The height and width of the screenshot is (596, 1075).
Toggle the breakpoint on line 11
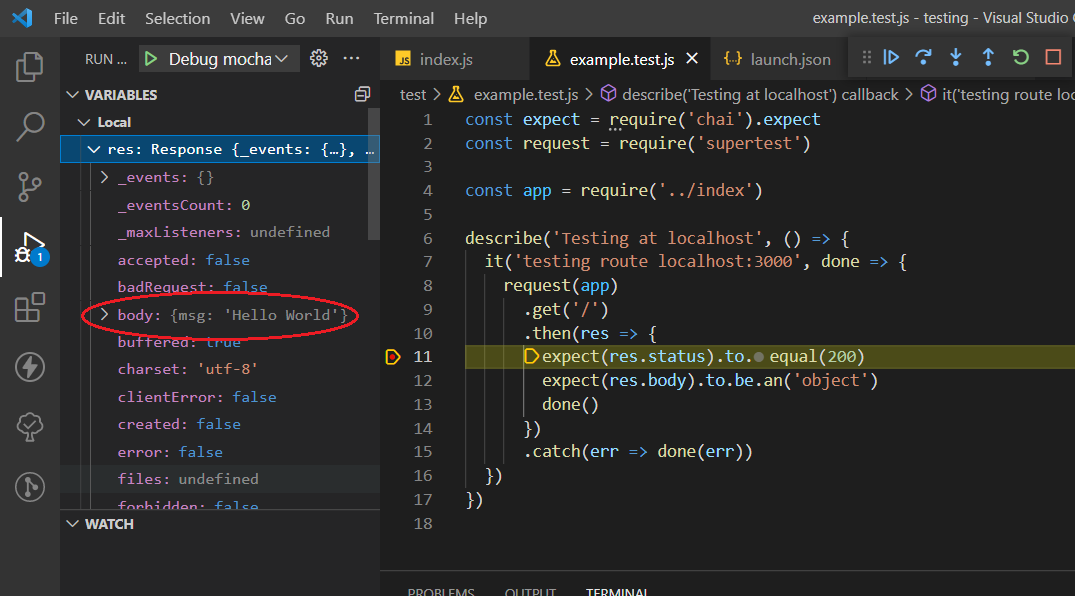(392, 357)
